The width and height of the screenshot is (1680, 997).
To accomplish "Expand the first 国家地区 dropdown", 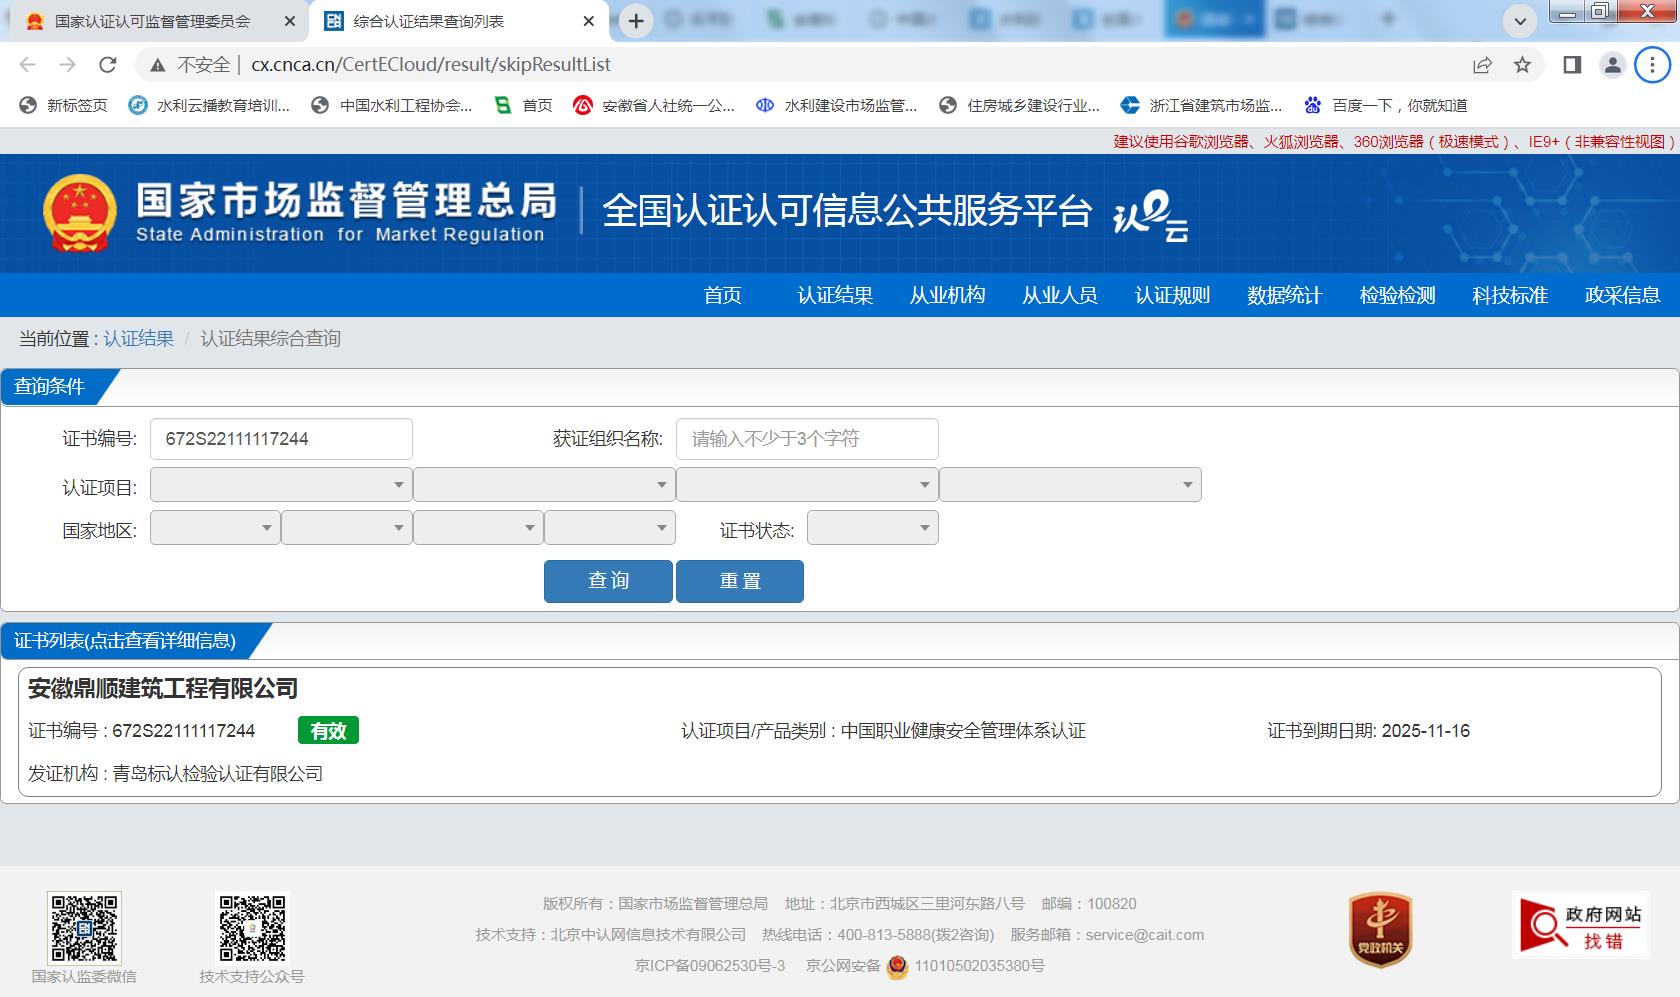I will coord(215,528).
